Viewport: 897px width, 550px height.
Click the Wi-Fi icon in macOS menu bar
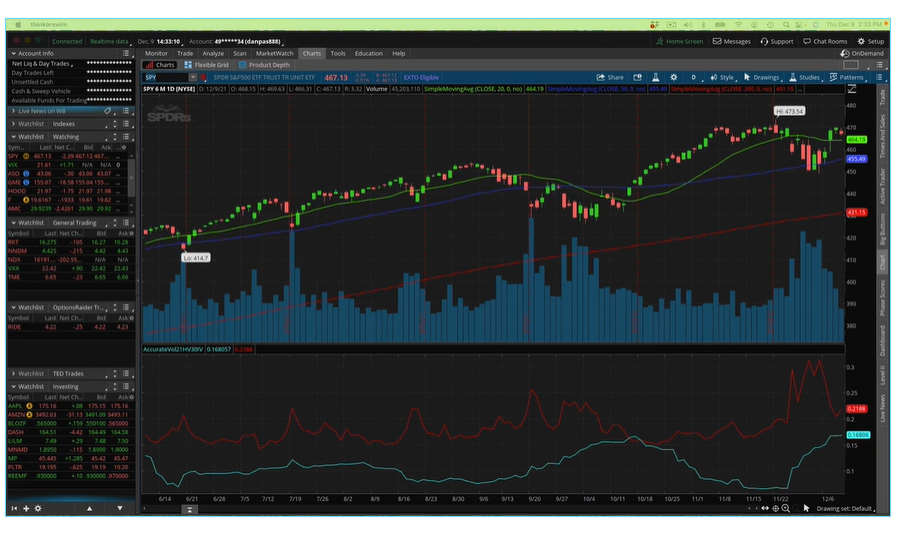[x=739, y=25]
